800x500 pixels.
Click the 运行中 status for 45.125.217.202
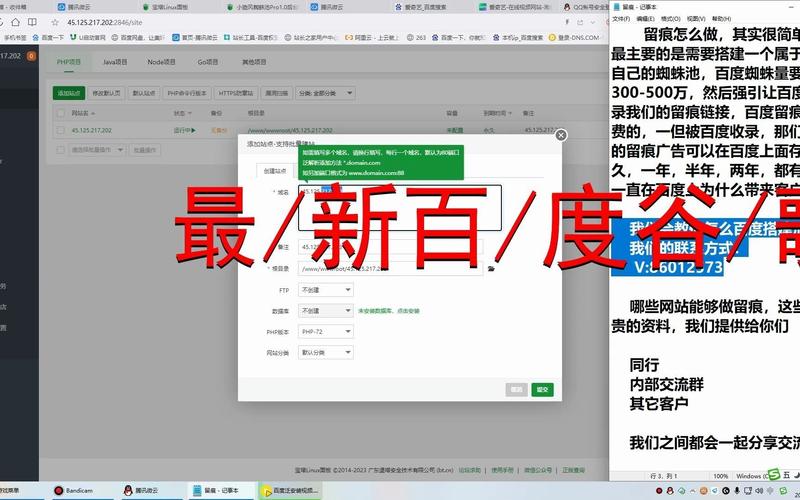coord(185,131)
